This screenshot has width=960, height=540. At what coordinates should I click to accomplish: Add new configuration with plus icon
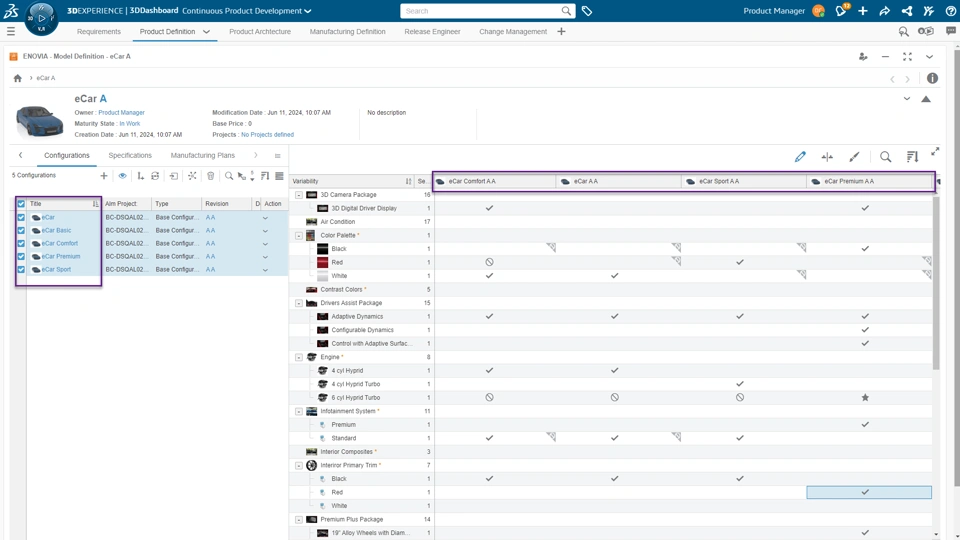click(x=103, y=176)
